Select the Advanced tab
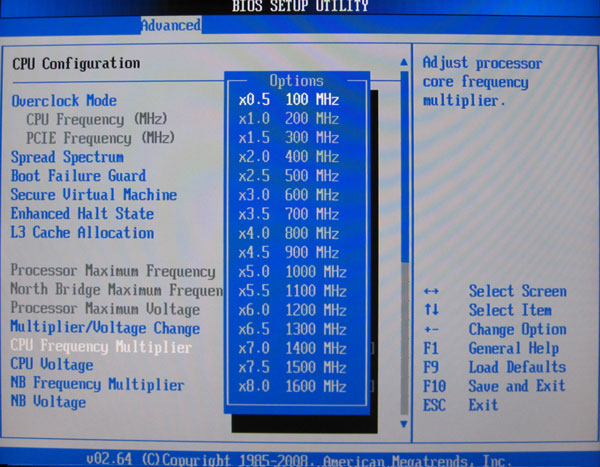The width and height of the screenshot is (600, 467). pyautogui.click(x=171, y=25)
